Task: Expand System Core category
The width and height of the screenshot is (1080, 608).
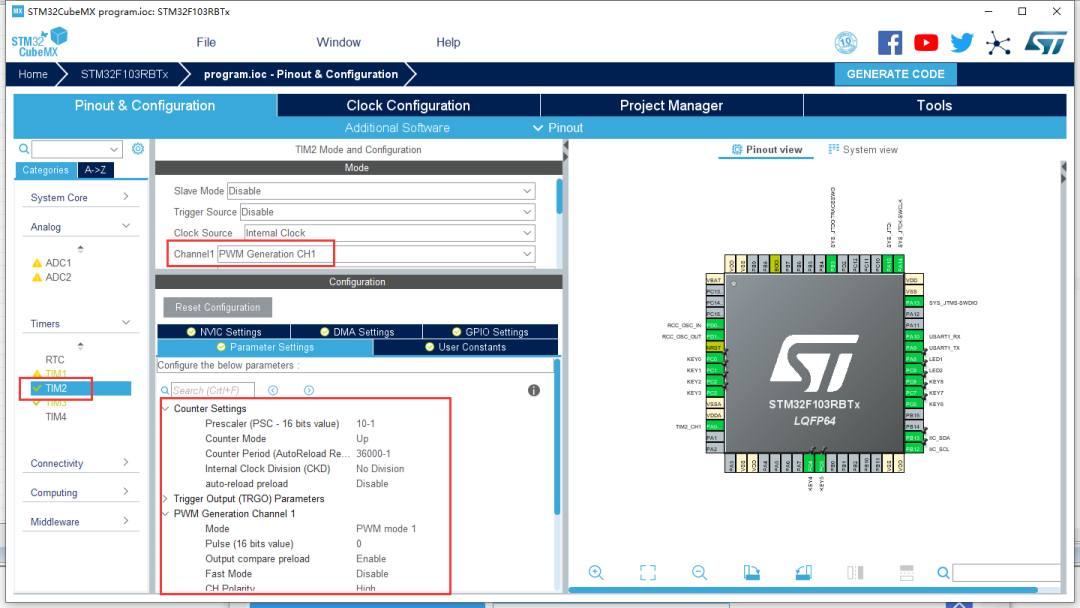Action: coord(126,197)
